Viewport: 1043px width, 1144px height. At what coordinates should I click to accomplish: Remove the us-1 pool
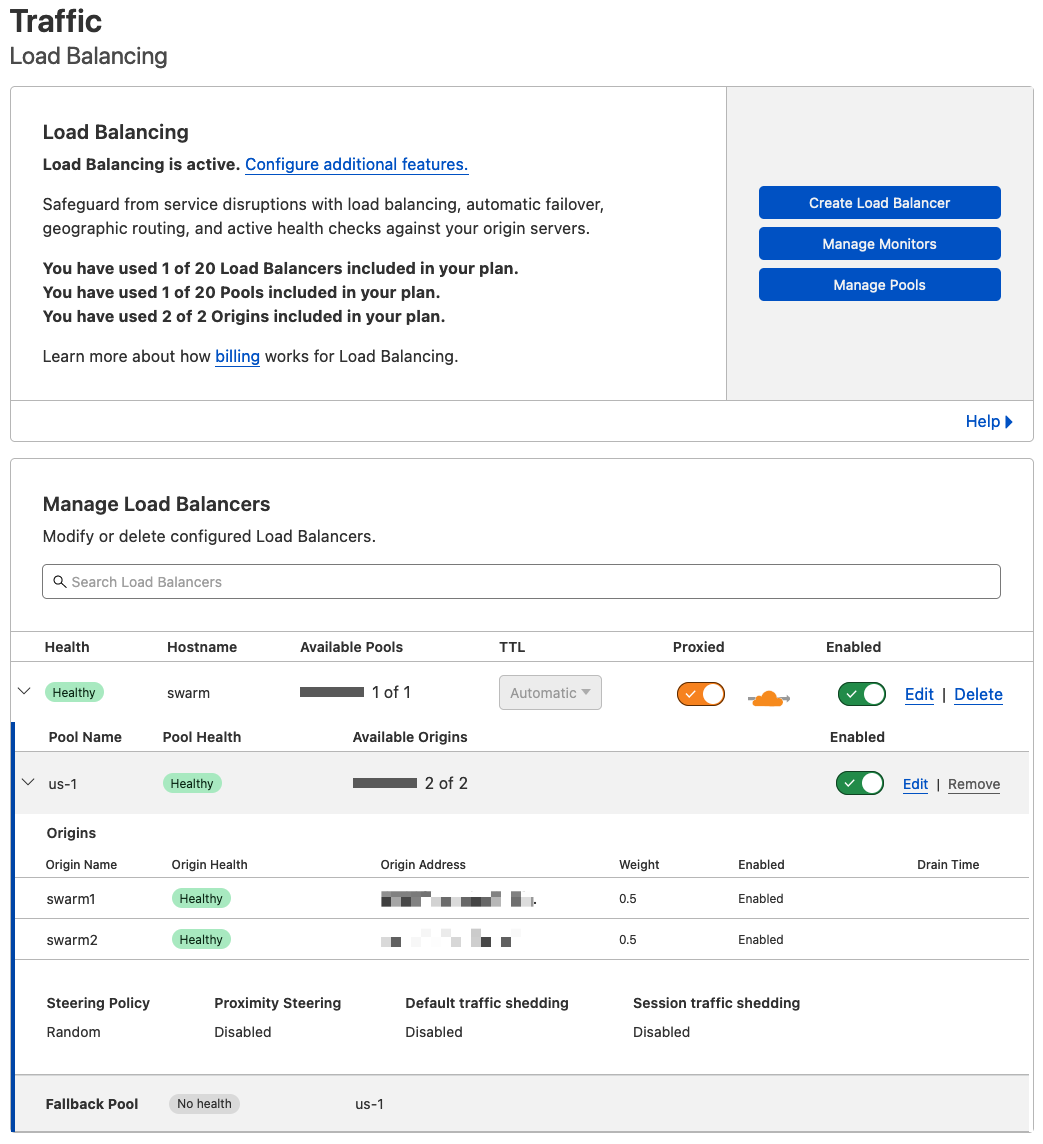click(x=974, y=784)
